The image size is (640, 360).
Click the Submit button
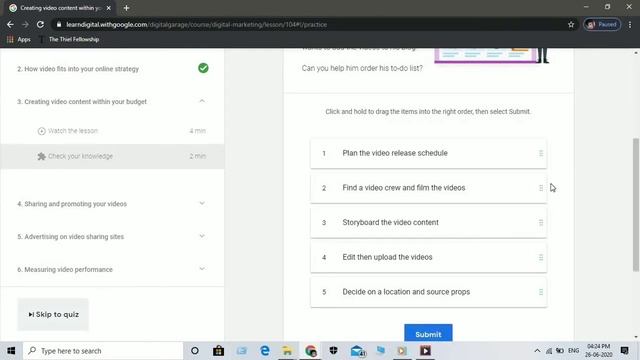click(428, 333)
